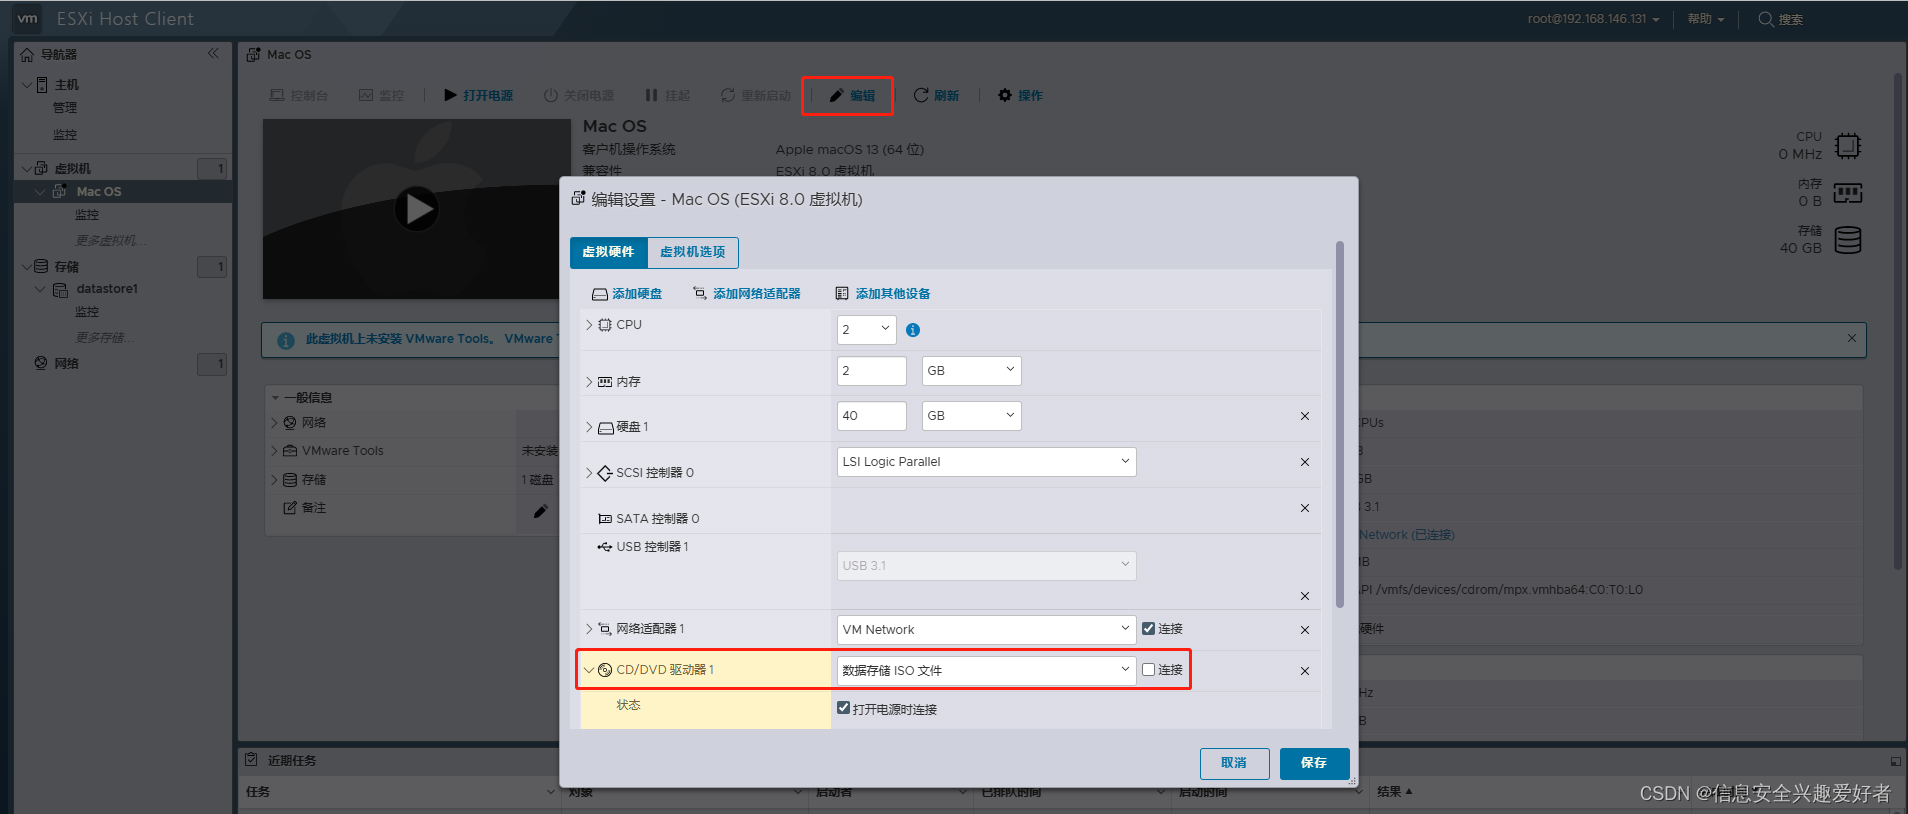
Task: Play the Mac OS console thumbnail
Action: click(x=416, y=209)
